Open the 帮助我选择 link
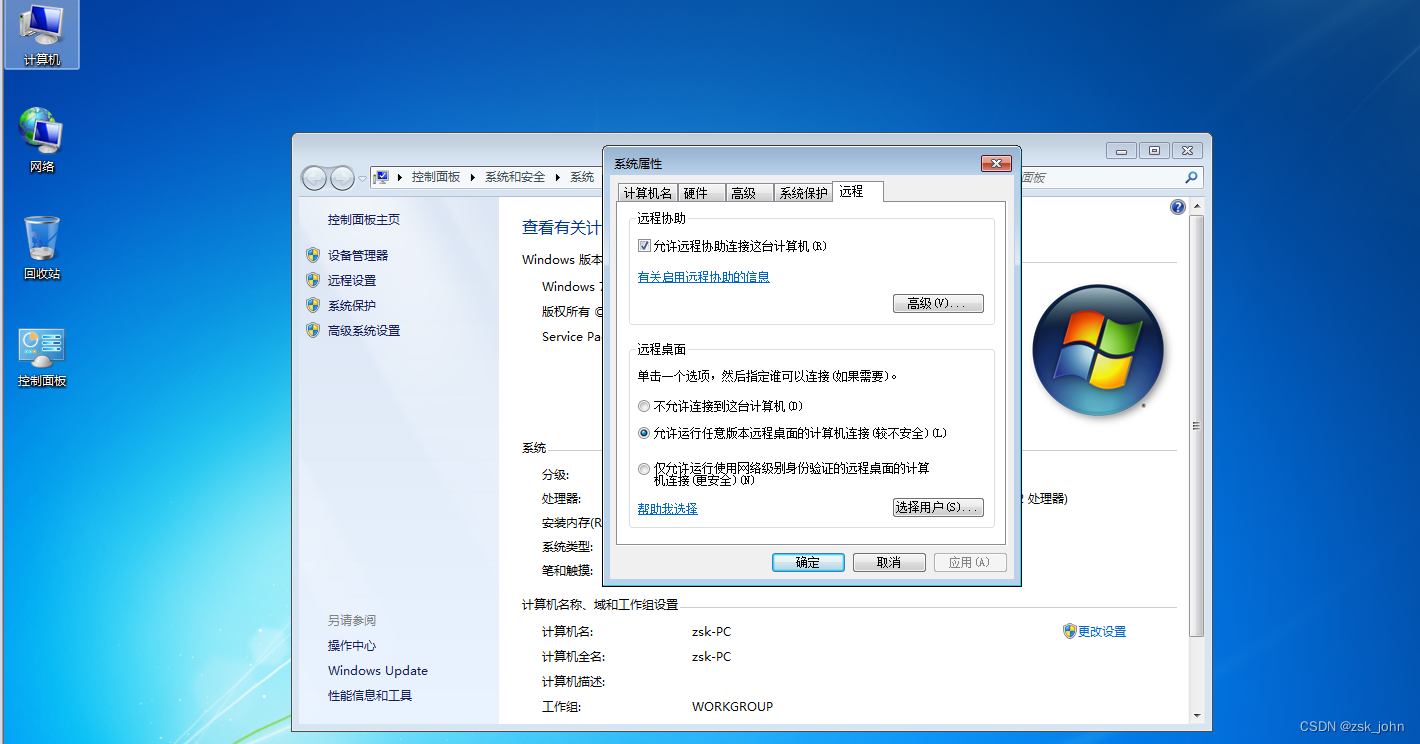This screenshot has height=744, width=1420. click(668, 509)
